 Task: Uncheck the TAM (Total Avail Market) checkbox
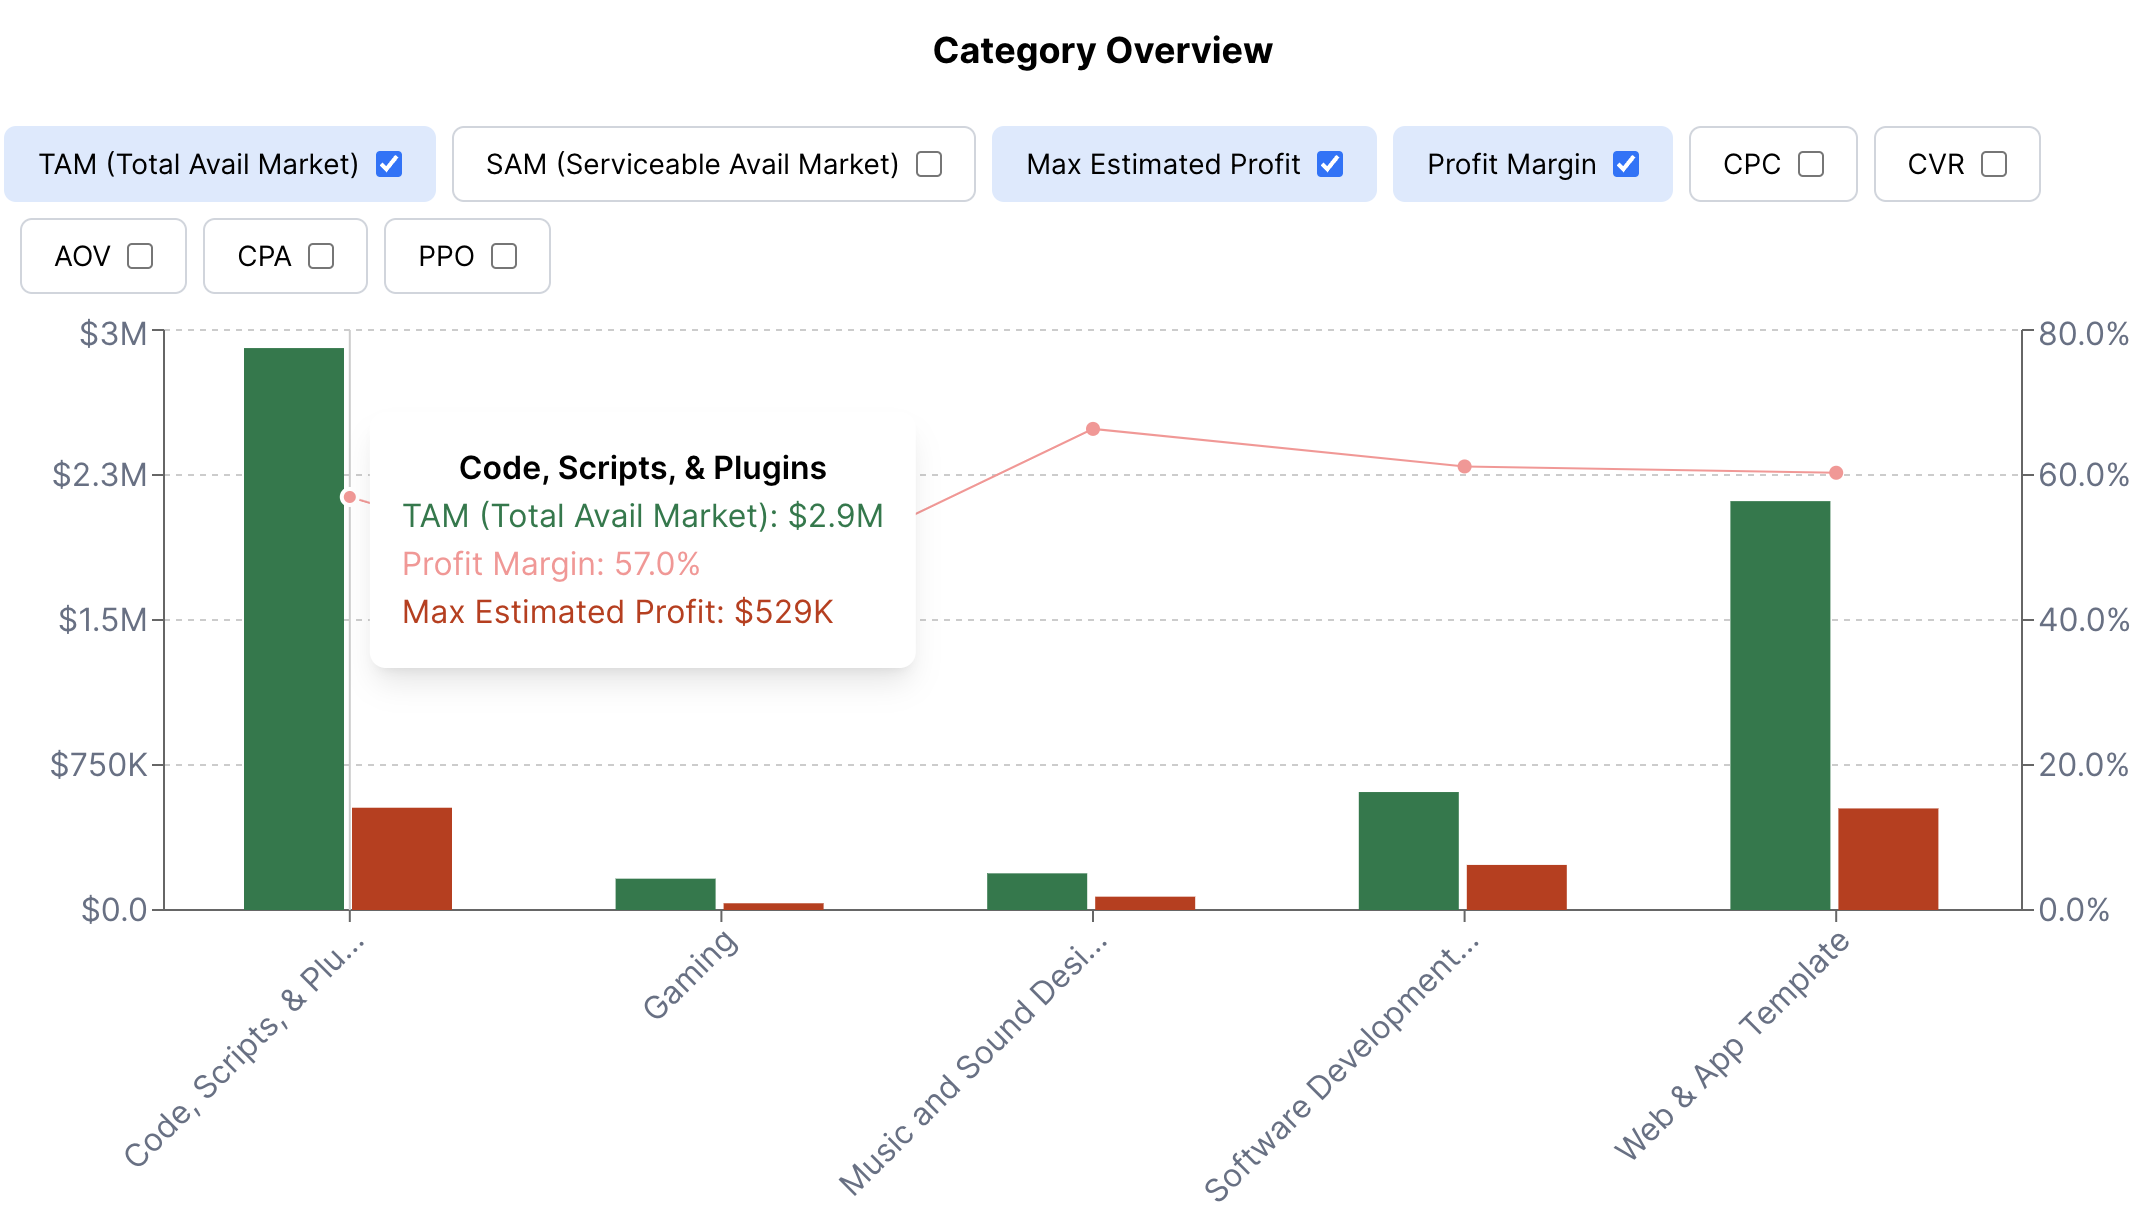[389, 164]
